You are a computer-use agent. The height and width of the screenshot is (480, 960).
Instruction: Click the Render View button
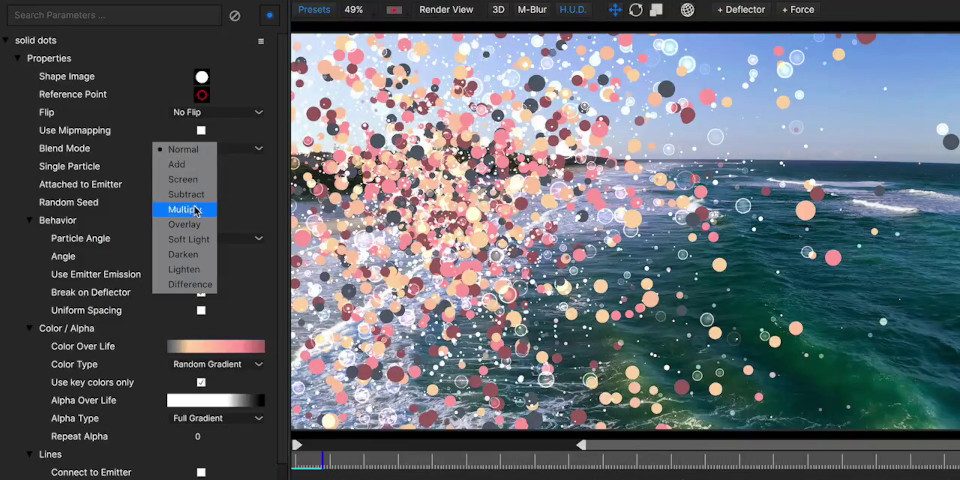[x=446, y=10]
